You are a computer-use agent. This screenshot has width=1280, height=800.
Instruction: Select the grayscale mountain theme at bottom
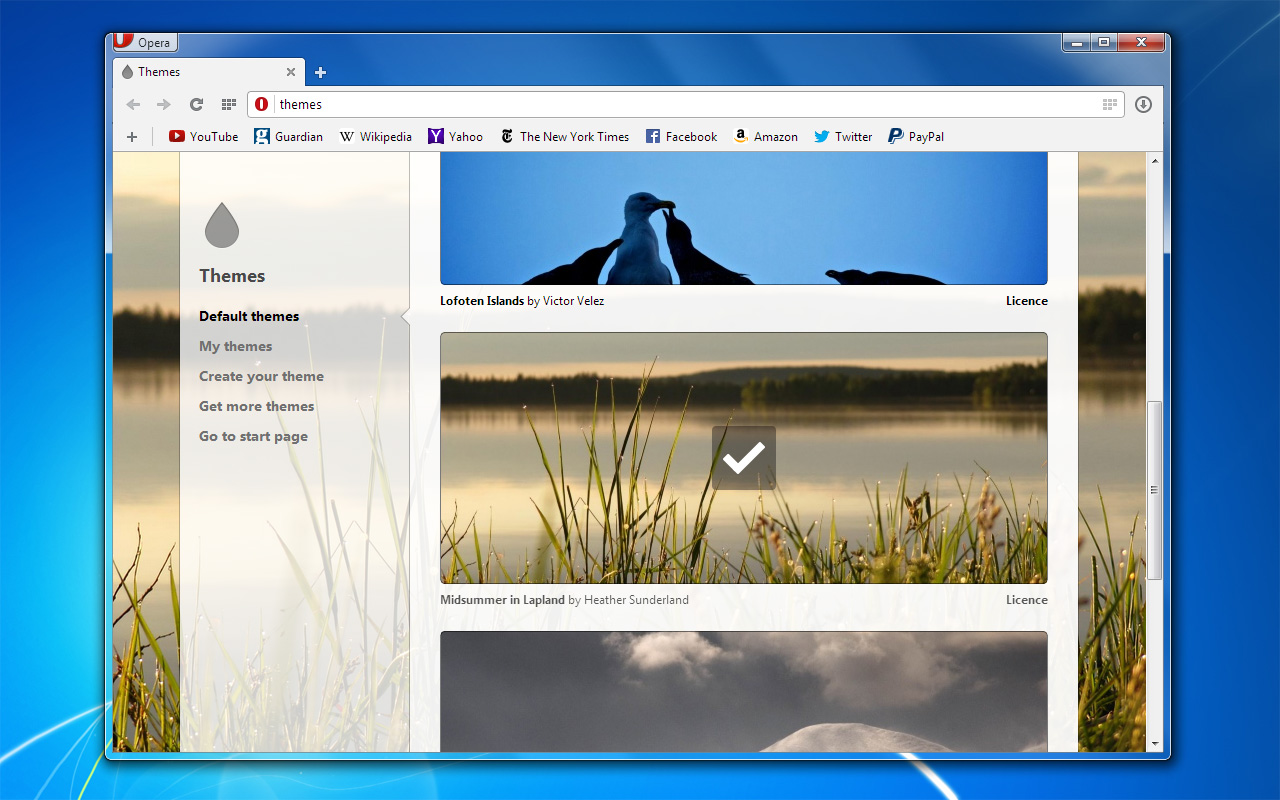click(x=743, y=692)
